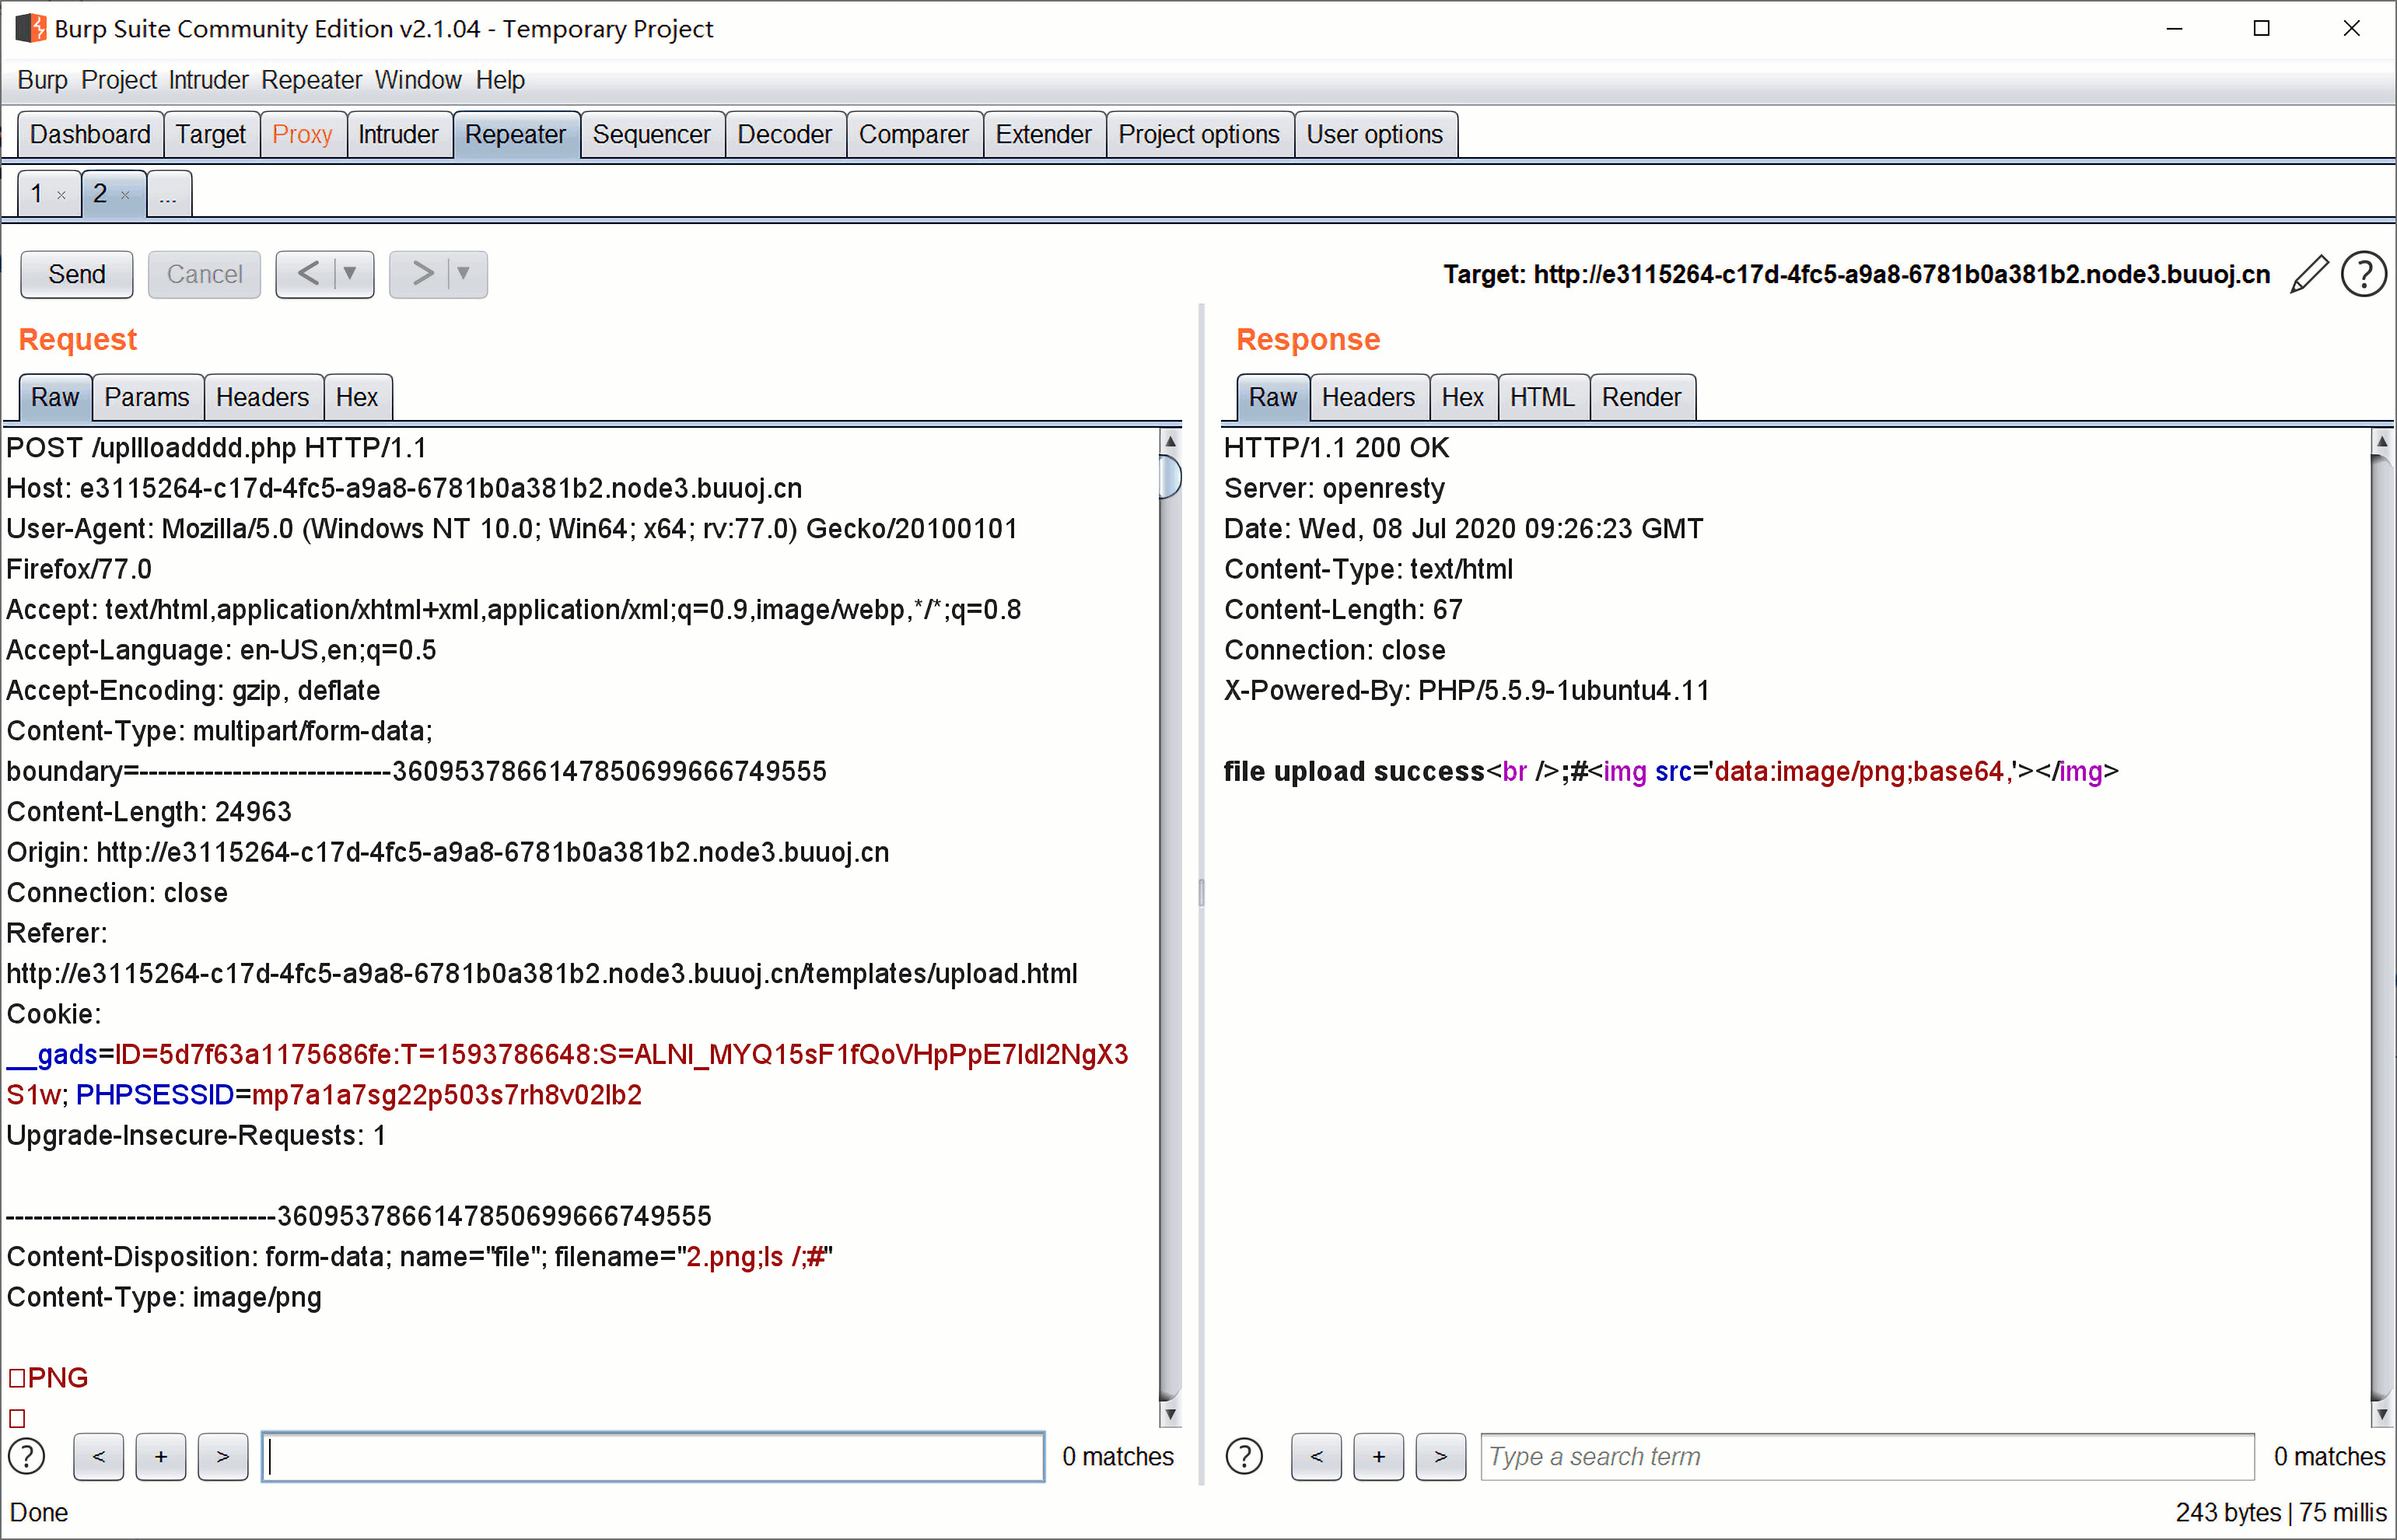The width and height of the screenshot is (2397, 1540).
Task: Click previous match button in response search
Action: tap(1316, 1456)
